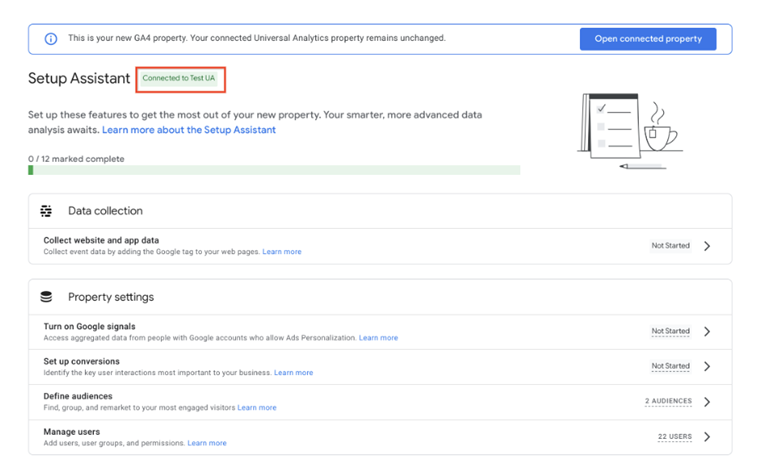780x465 pixels.
Task: Open Learn more about the Setup Assistant link
Action: point(189,130)
